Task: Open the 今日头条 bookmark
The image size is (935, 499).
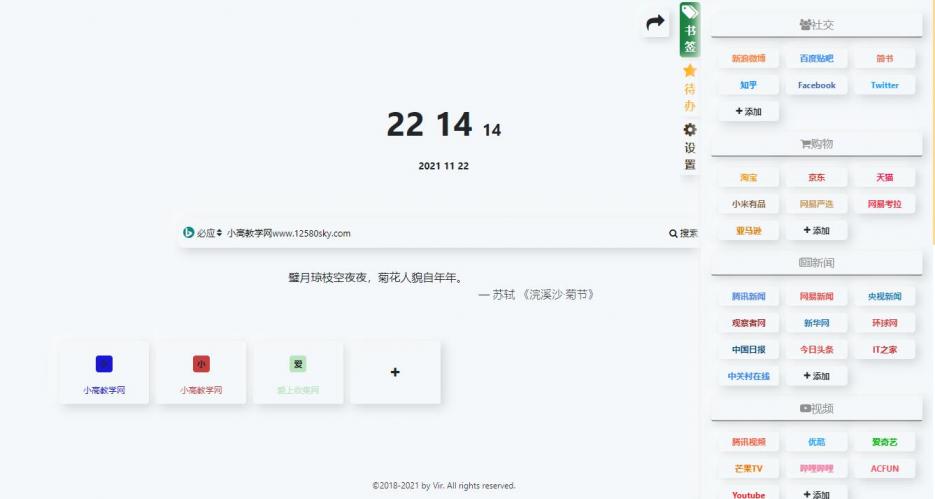Action: [x=816, y=349]
